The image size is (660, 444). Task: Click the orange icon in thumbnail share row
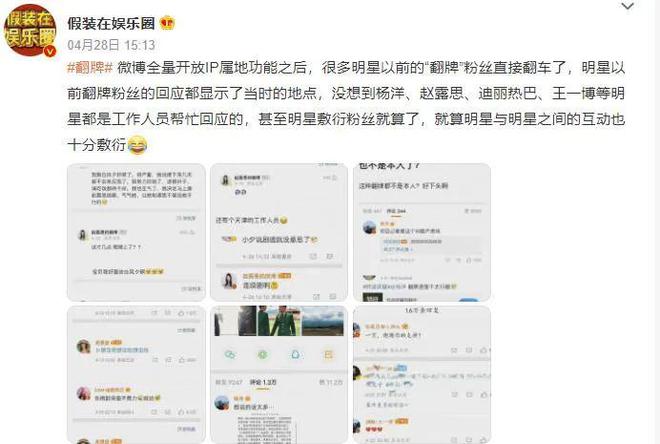click(x=328, y=354)
